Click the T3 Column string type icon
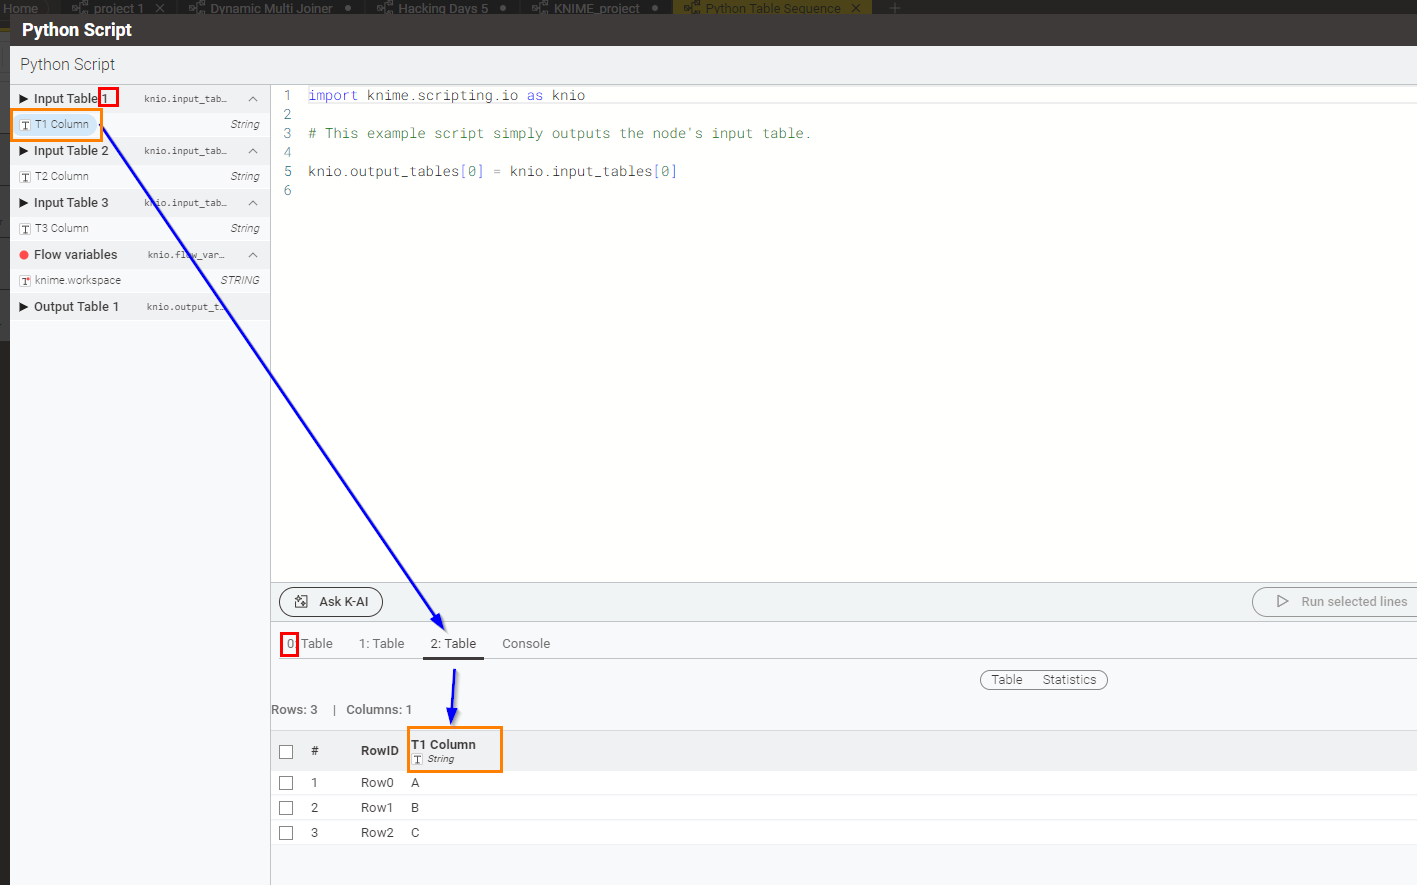This screenshot has width=1417, height=885. [x=25, y=229]
